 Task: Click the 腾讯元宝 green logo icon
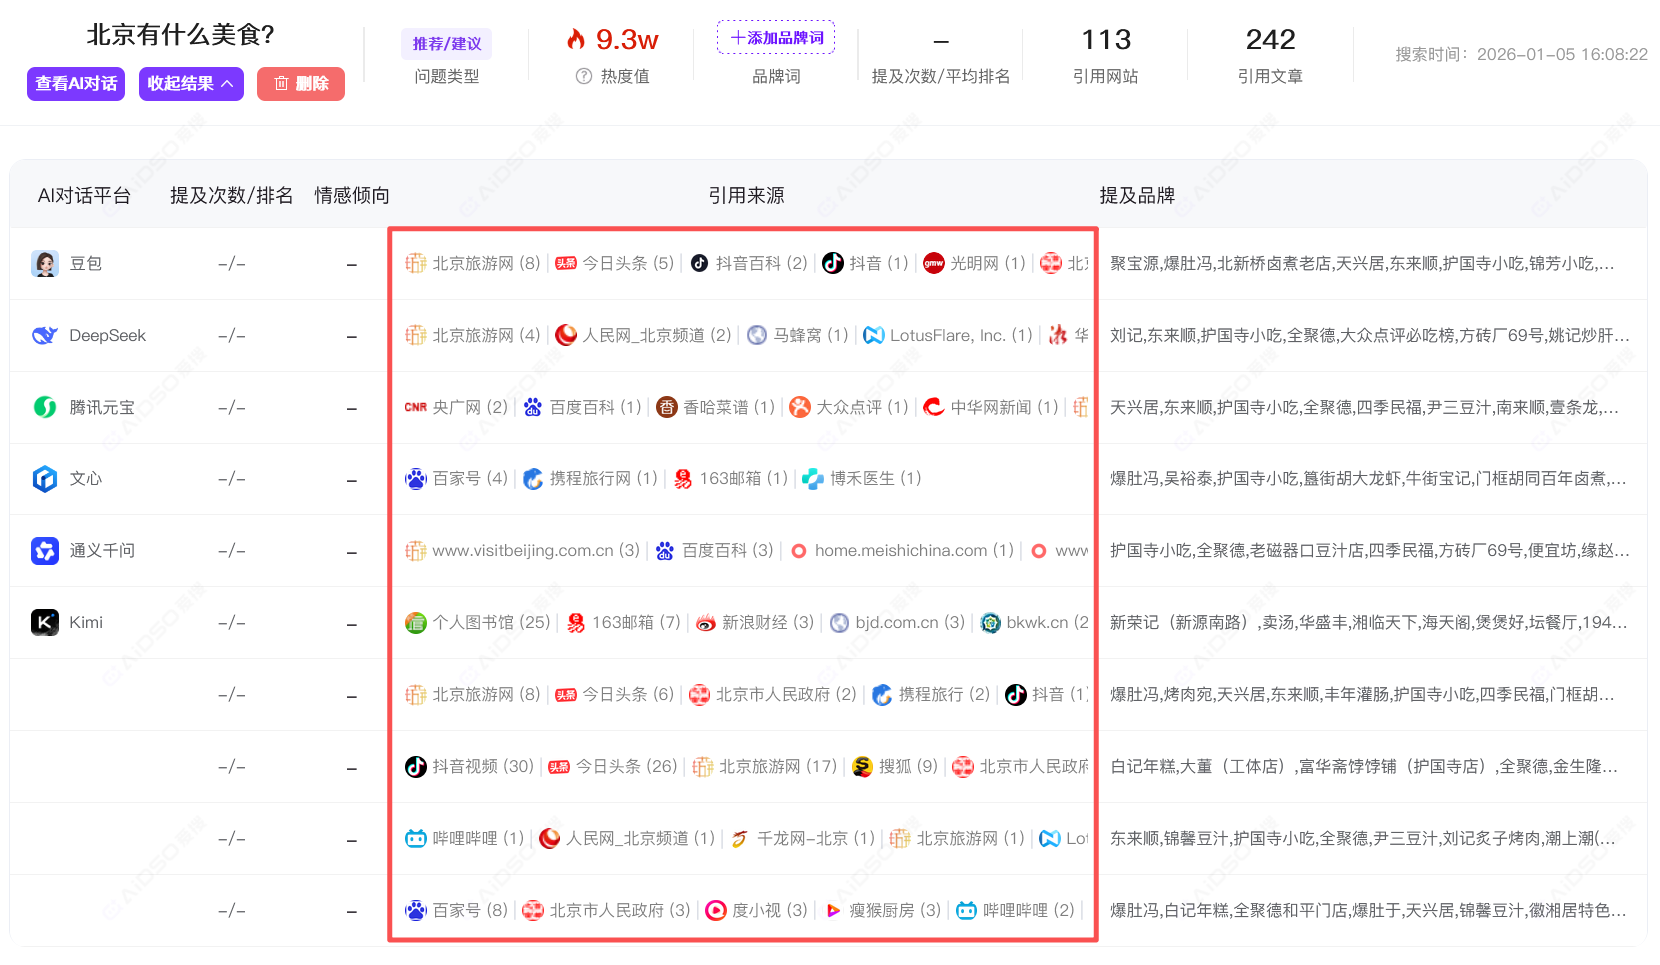tap(45, 407)
